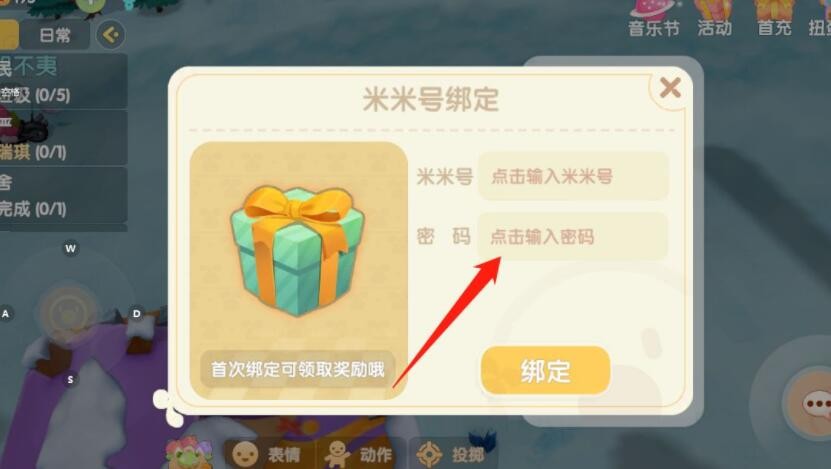Image resolution: width=831 pixels, height=469 pixels.
Task: Select the task showing (0/5) progress
Action: click(64, 81)
